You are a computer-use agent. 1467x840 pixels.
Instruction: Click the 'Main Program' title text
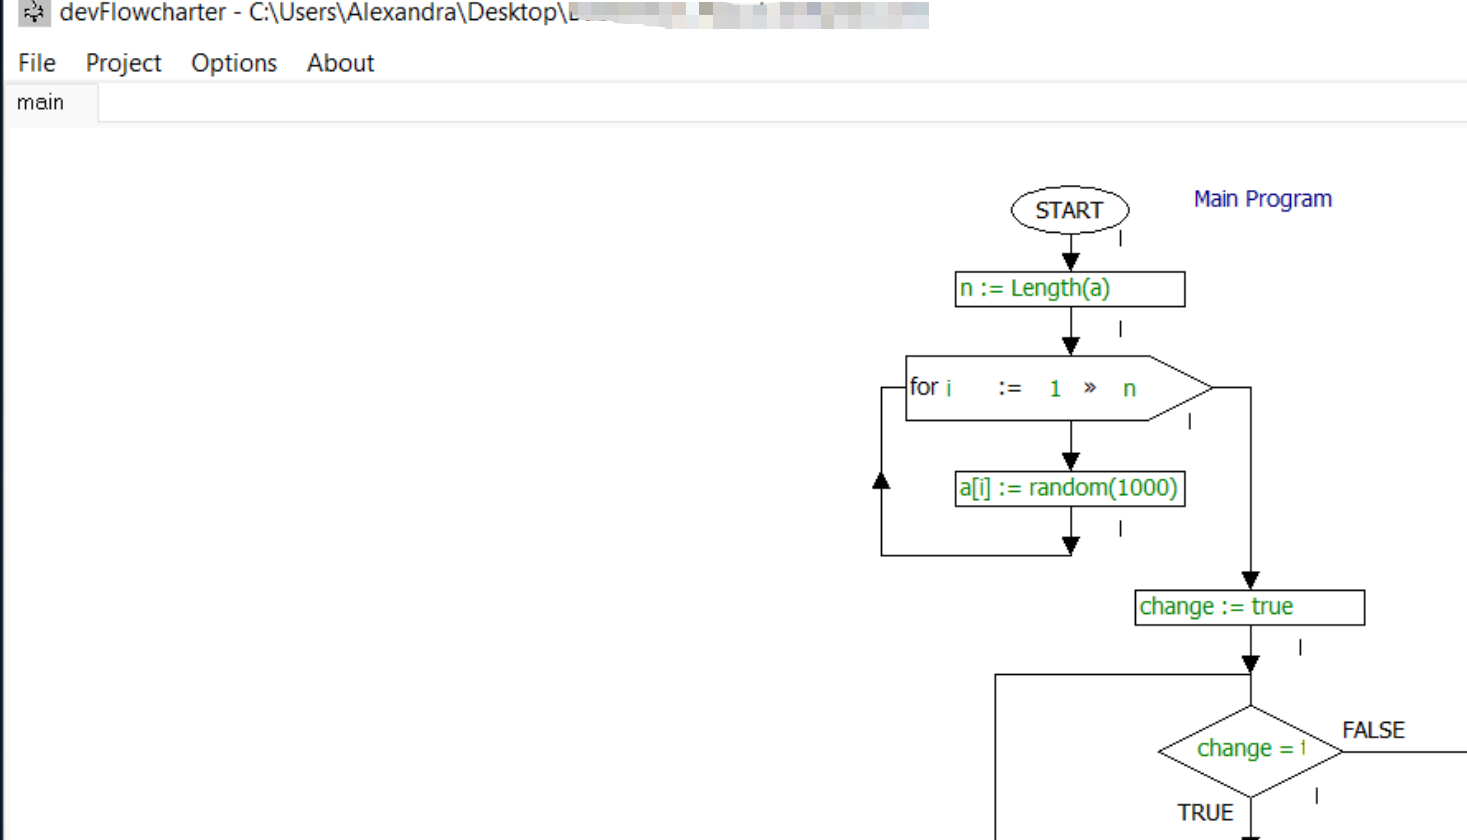(x=1262, y=199)
